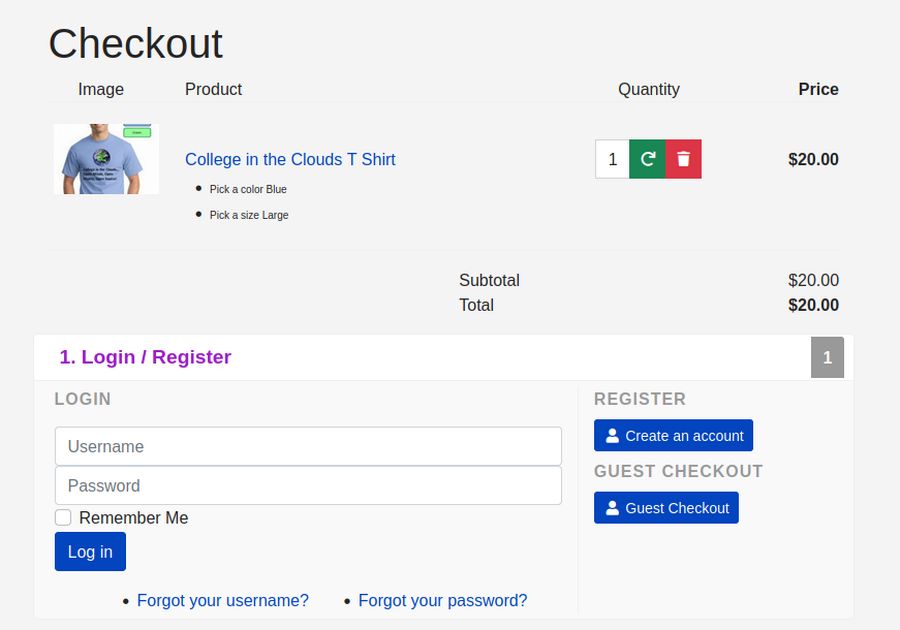Image resolution: width=900 pixels, height=630 pixels.
Task: Focus the Password input field
Action: point(308,486)
